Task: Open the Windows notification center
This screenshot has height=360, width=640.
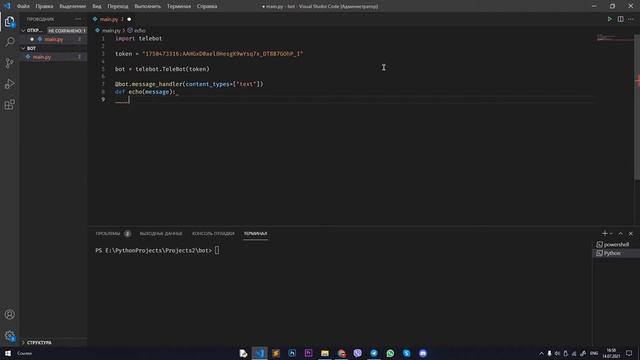Action: pos(629,353)
